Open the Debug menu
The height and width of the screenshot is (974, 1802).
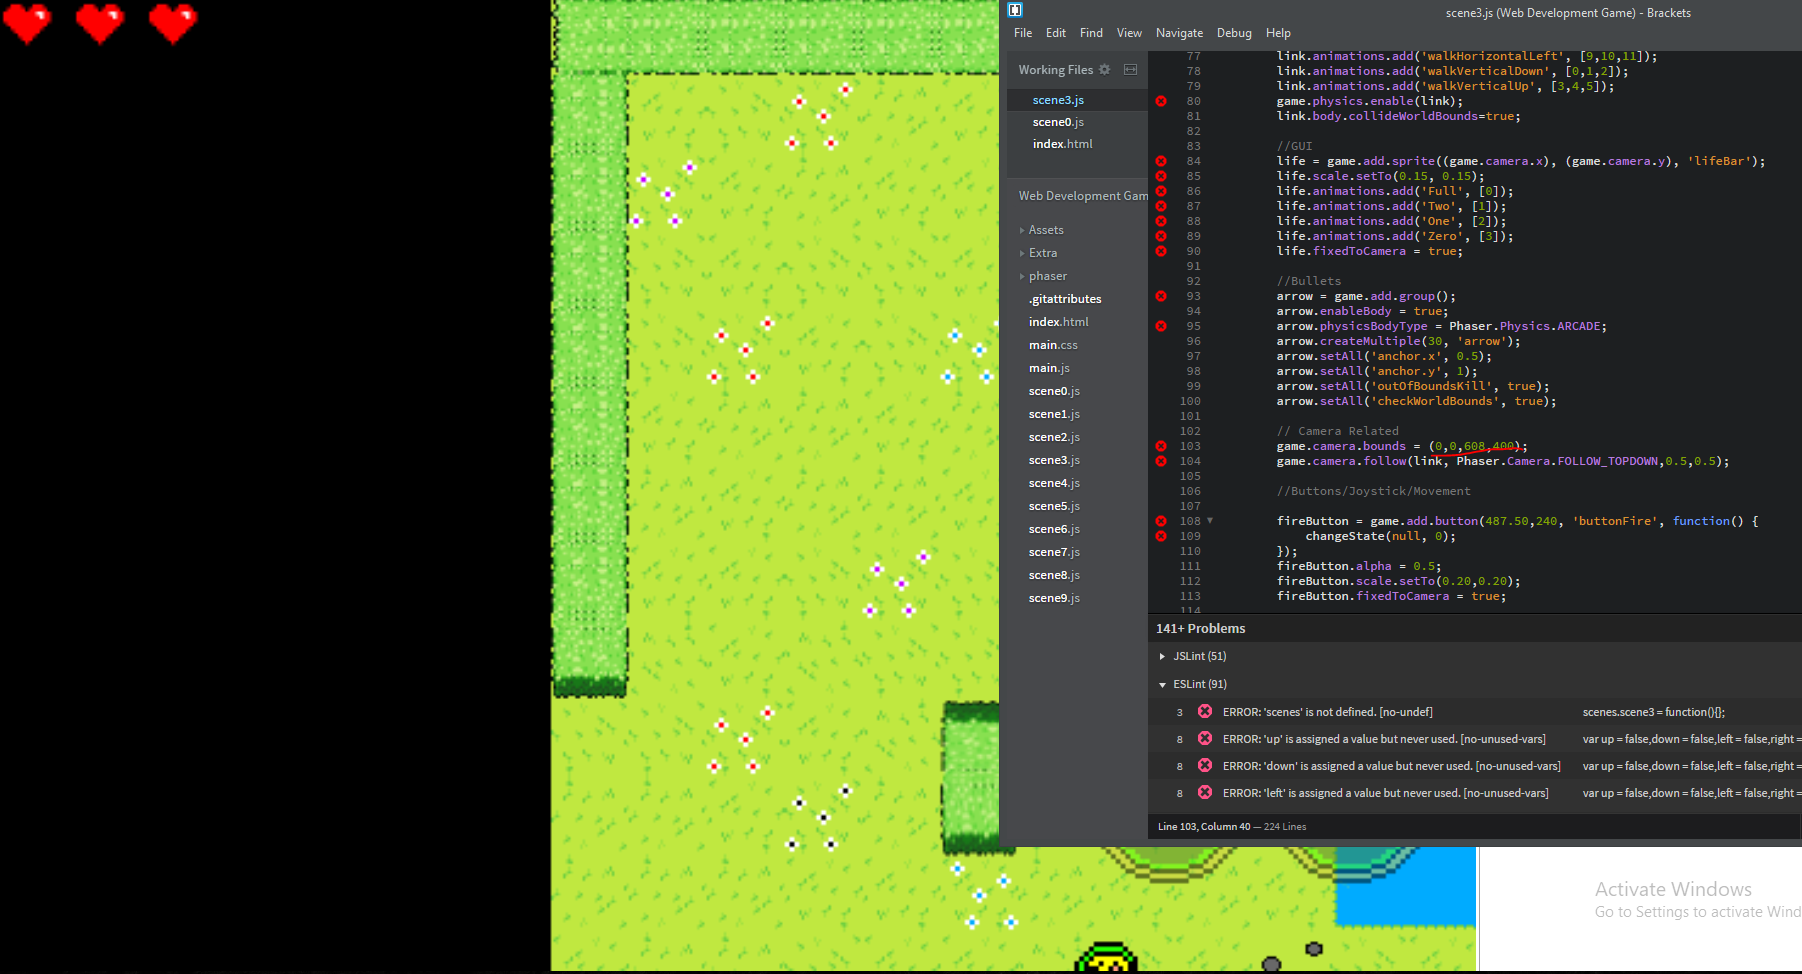pos(1234,33)
